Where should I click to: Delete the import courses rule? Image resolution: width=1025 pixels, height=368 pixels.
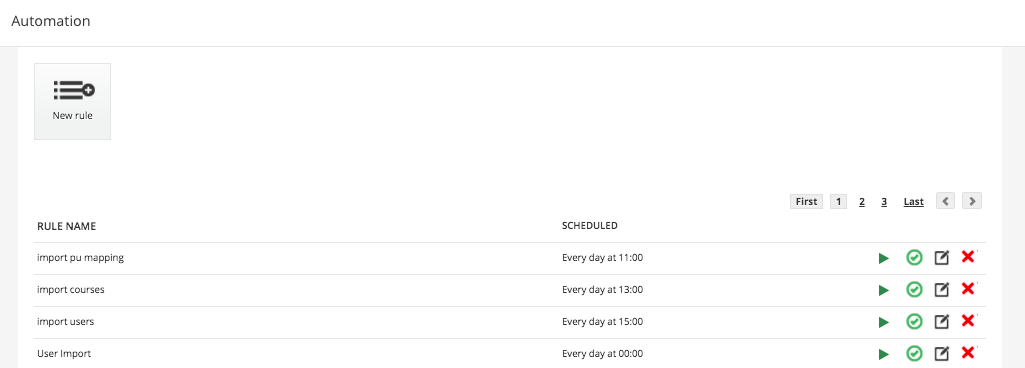click(968, 289)
